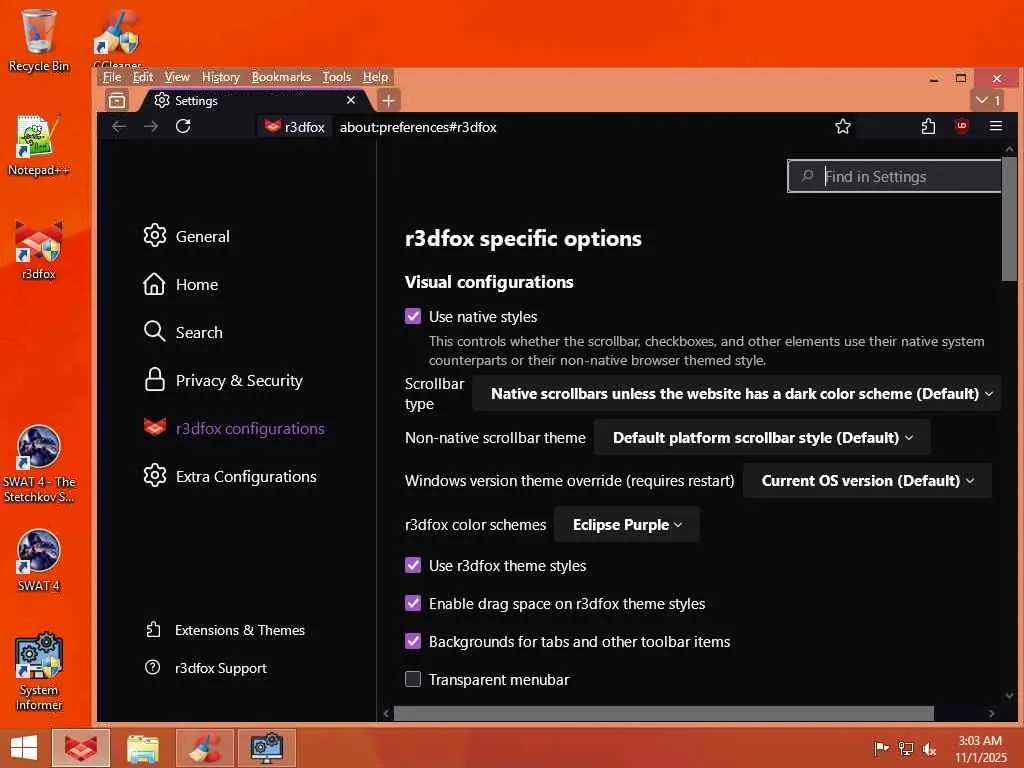
Task: Go to Search settings category
Action: (183, 332)
